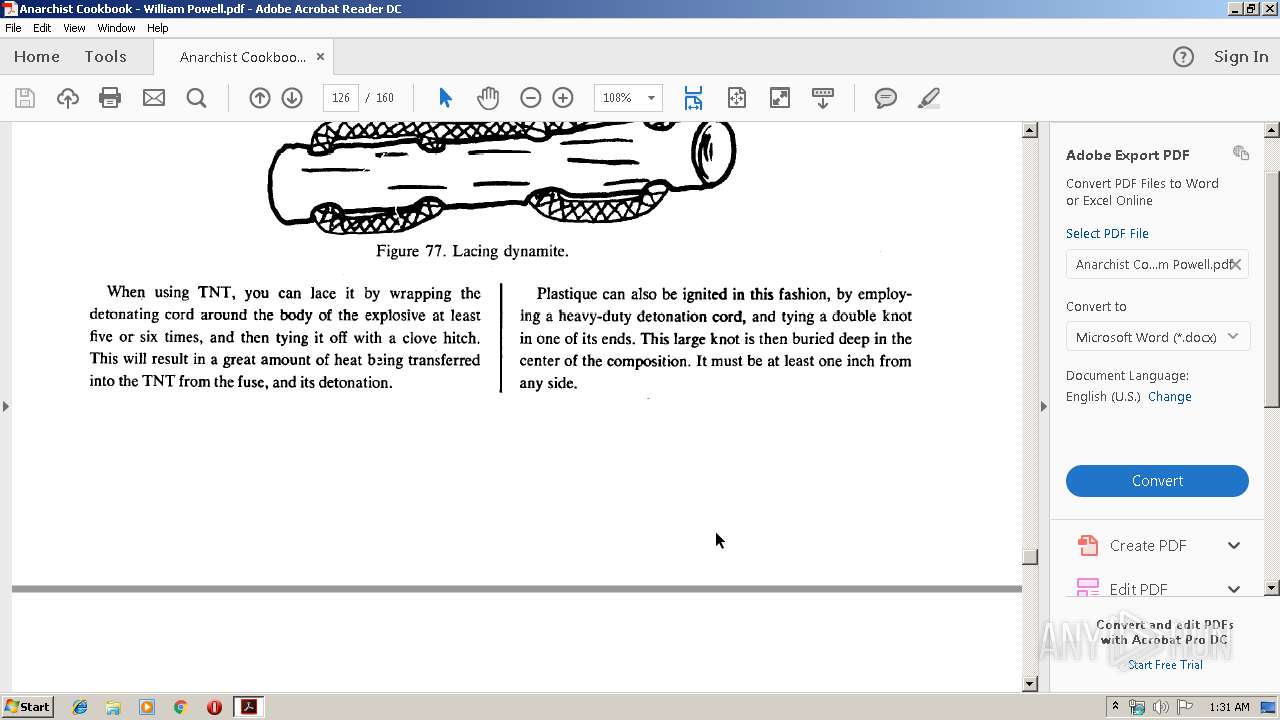This screenshot has width=1280, height=720.
Task: Select the arrow selection tool
Action: (x=446, y=98)
